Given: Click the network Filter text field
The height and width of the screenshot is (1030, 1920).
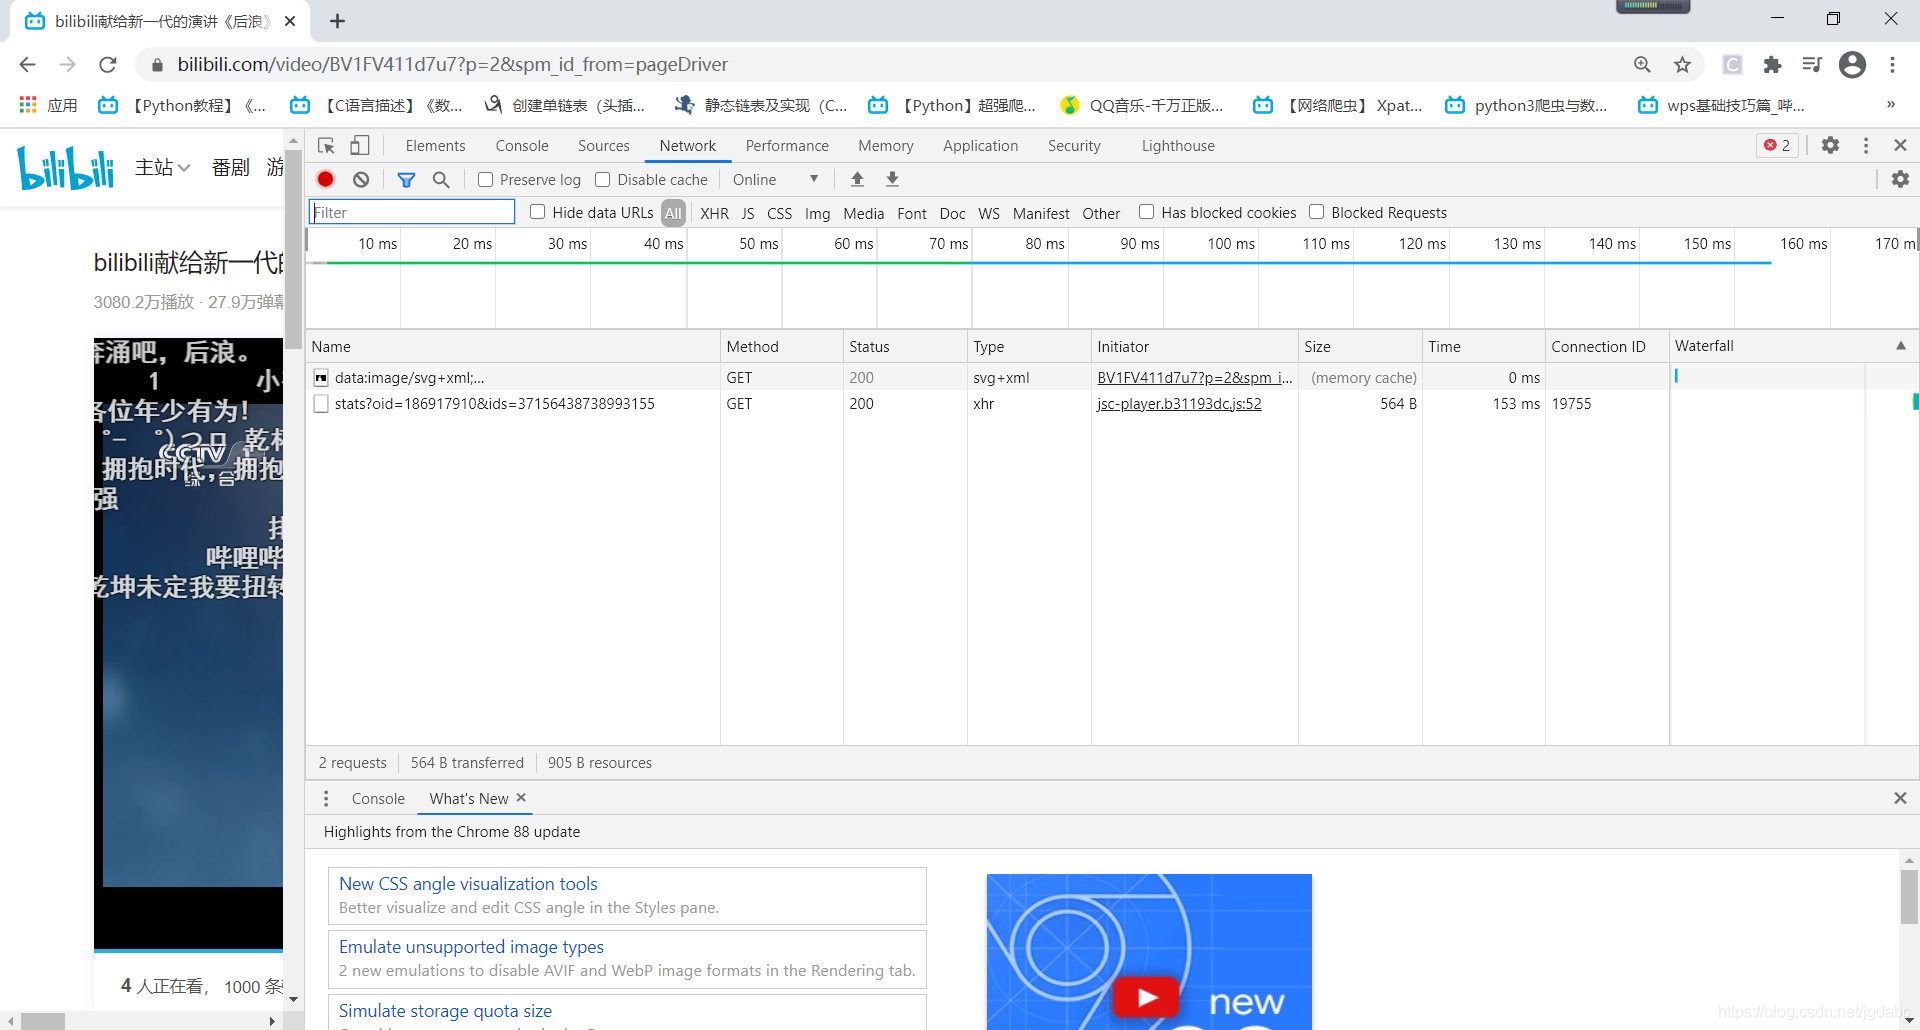Looking at the screenshot, I should click(x=412, y=212).
